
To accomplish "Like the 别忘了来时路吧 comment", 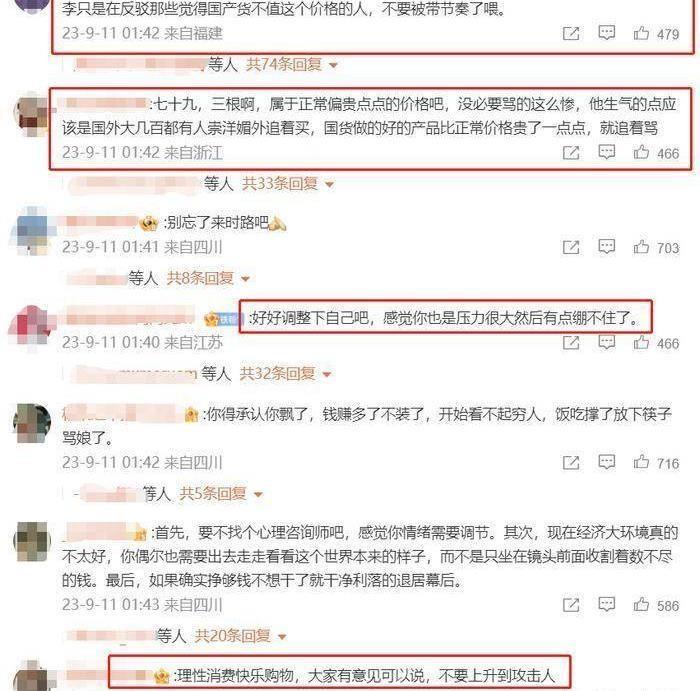I will tap(641, 247).
